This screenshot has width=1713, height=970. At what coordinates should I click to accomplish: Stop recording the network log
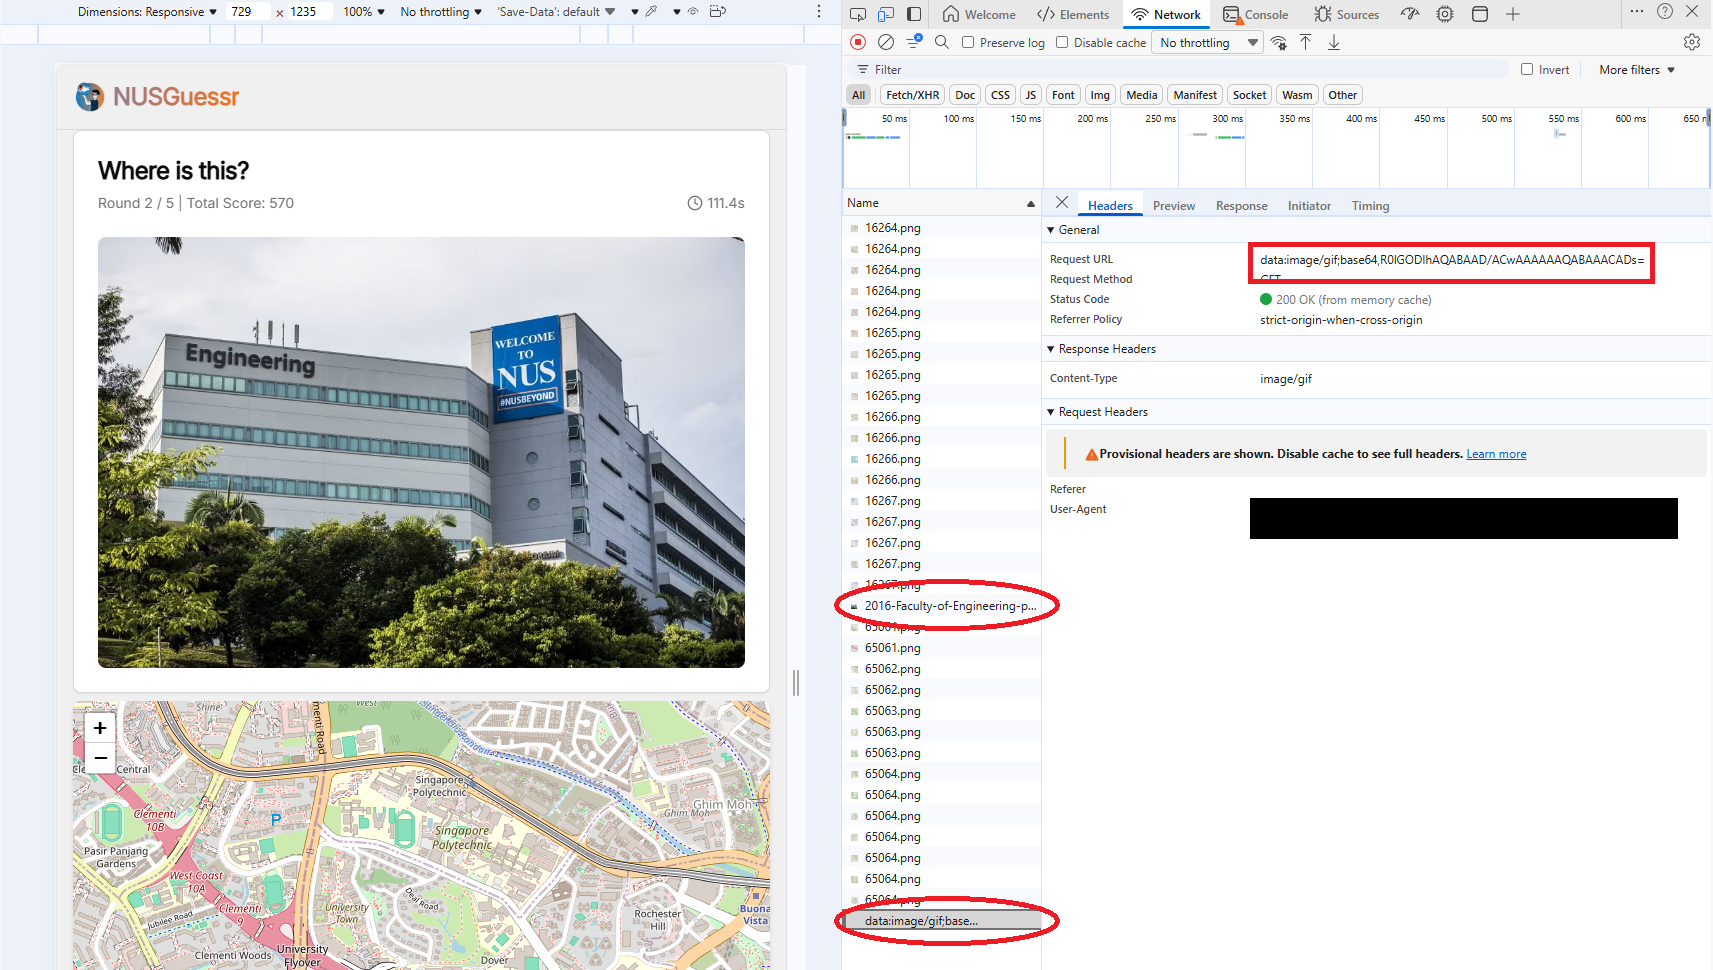tap(858, 42)
